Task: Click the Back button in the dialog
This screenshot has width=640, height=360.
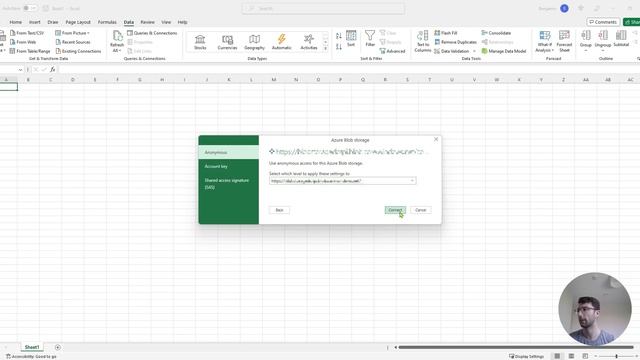Action: coord(279,210)
